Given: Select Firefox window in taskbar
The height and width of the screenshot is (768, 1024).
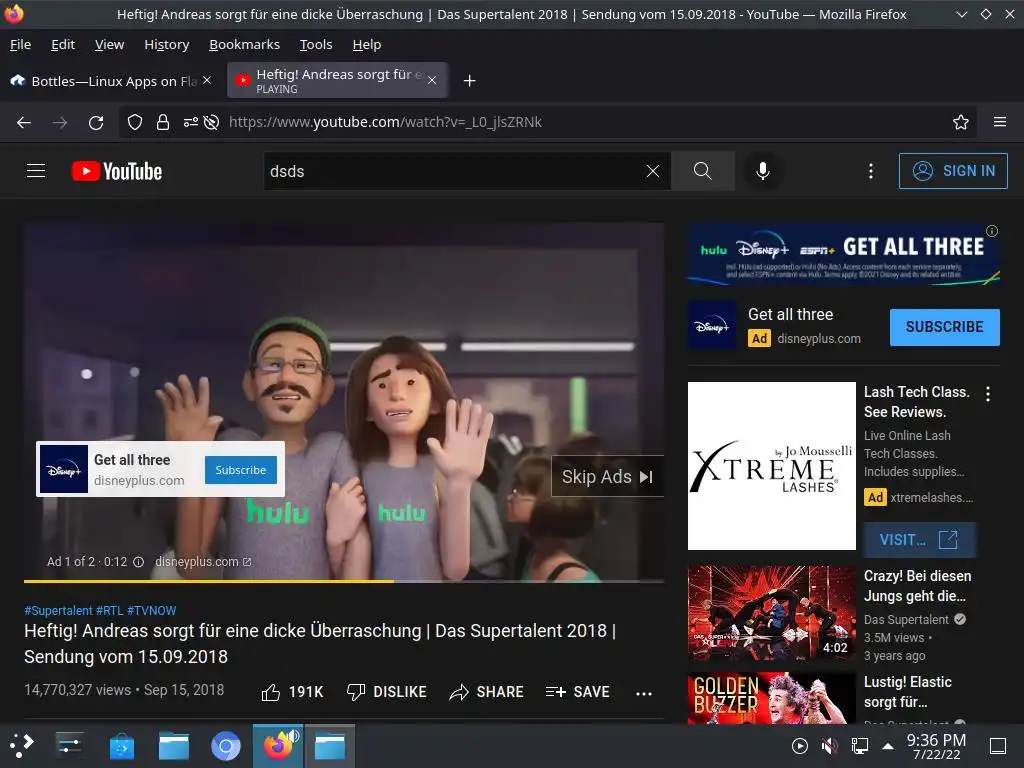Looking at the screenshot, I should point(278,746).
